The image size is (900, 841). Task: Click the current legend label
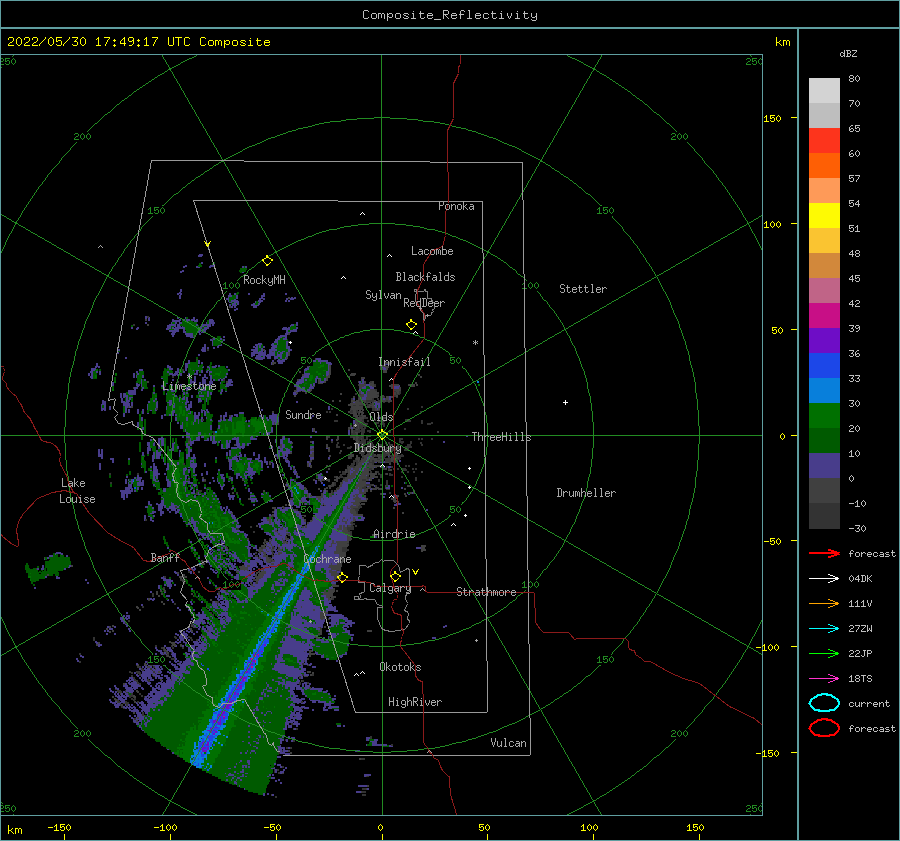869,704
